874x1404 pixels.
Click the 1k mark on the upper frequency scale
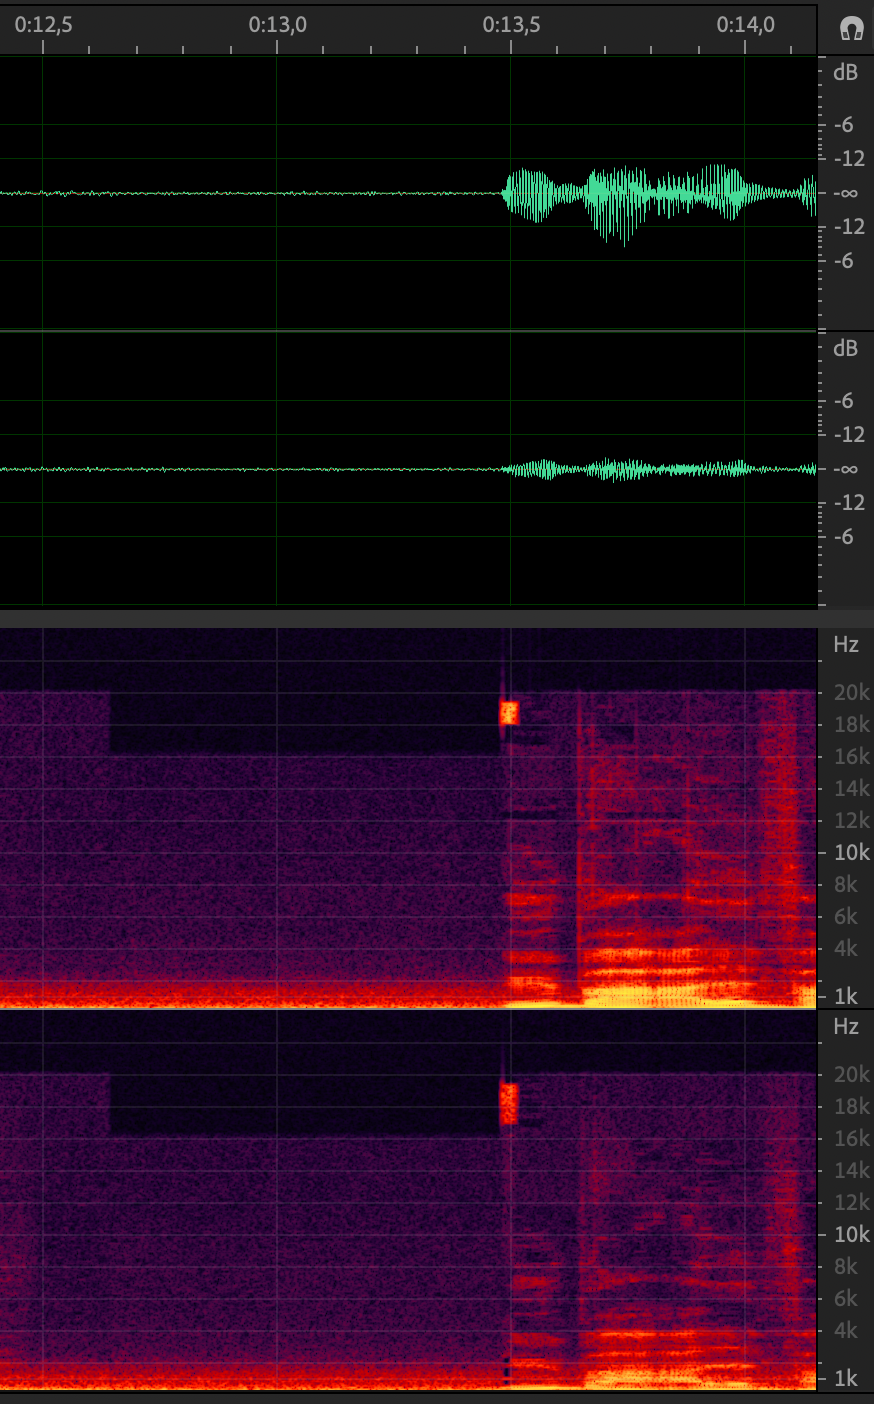point(846,996)
